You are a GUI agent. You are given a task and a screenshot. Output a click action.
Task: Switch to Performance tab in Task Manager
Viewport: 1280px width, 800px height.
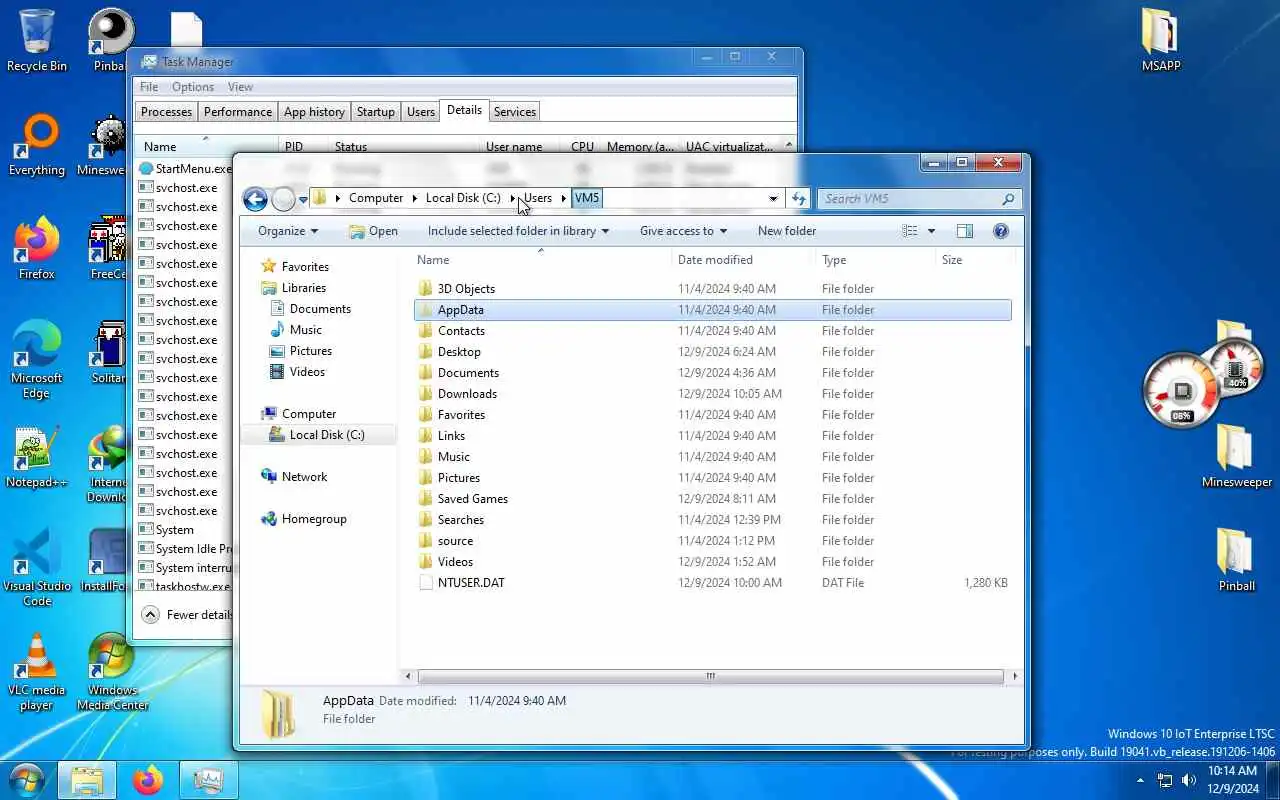point(238,112)
